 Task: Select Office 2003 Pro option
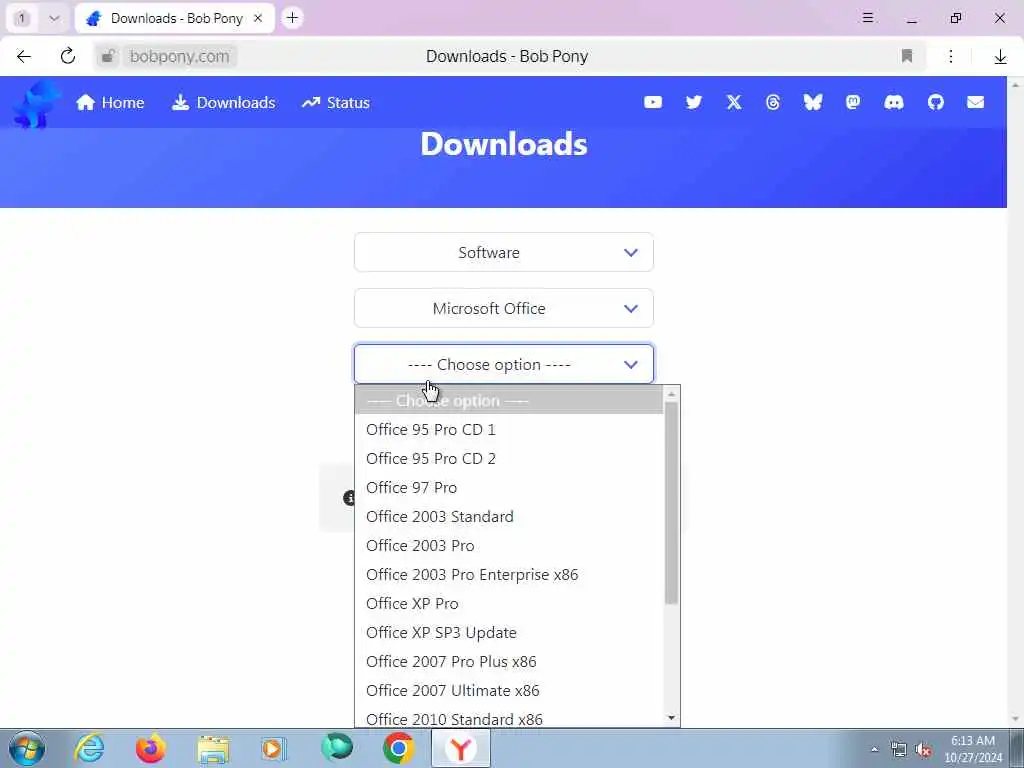pos(509,545)
